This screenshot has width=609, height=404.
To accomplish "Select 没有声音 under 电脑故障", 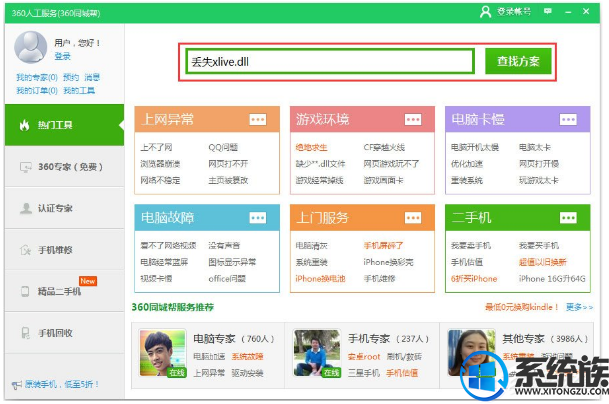I will pyautogui.click(x=224, y=246).
